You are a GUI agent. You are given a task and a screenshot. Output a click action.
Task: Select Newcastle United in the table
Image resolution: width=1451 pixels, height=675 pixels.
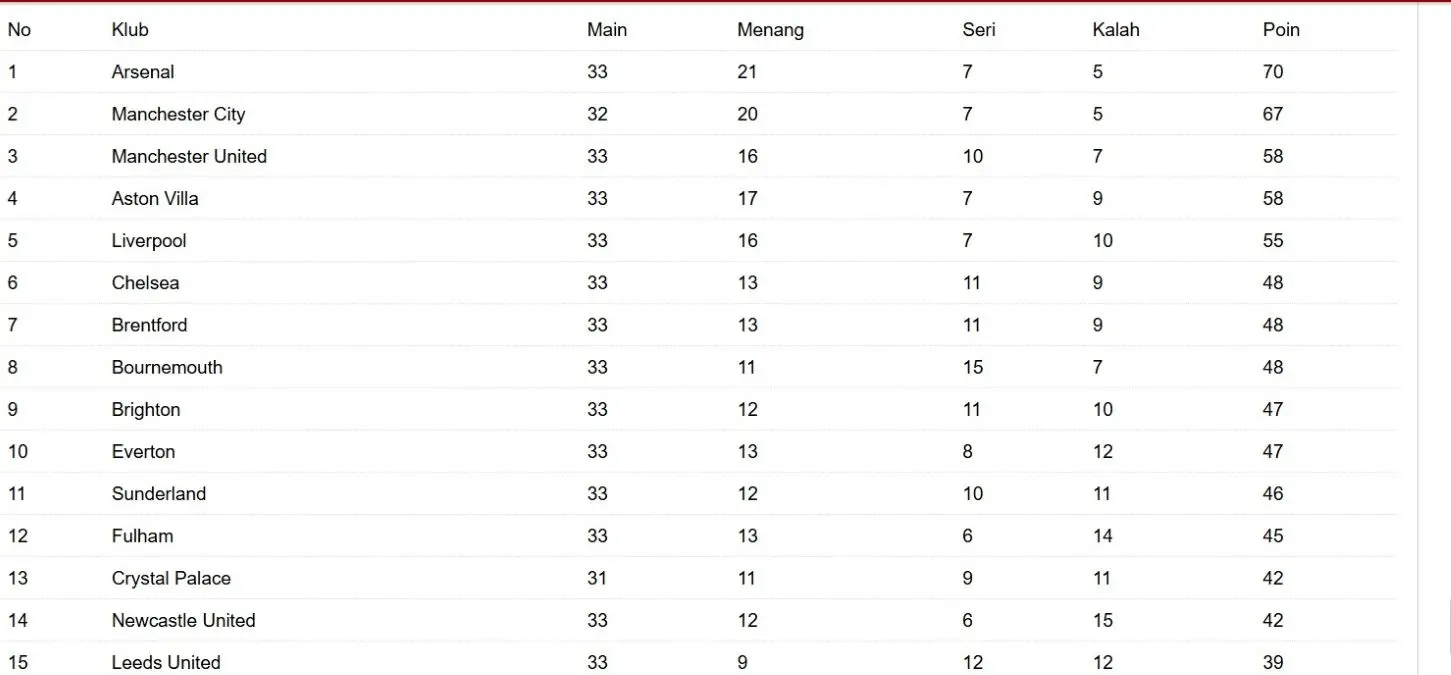tap(183, 620)
